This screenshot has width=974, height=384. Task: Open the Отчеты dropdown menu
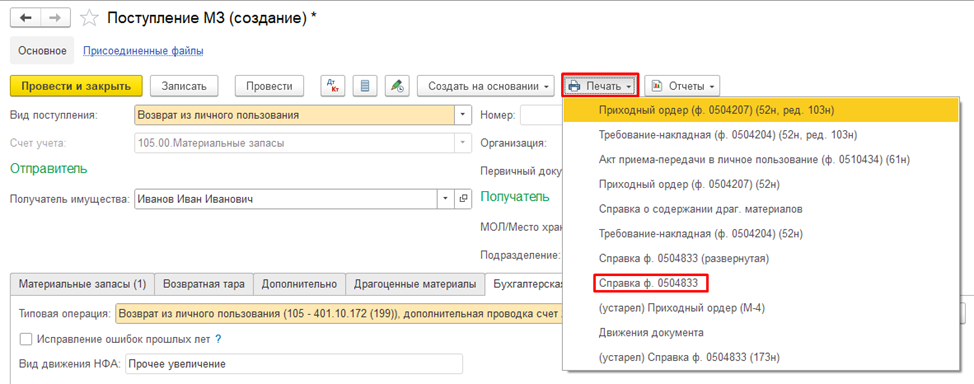point(682,86)
